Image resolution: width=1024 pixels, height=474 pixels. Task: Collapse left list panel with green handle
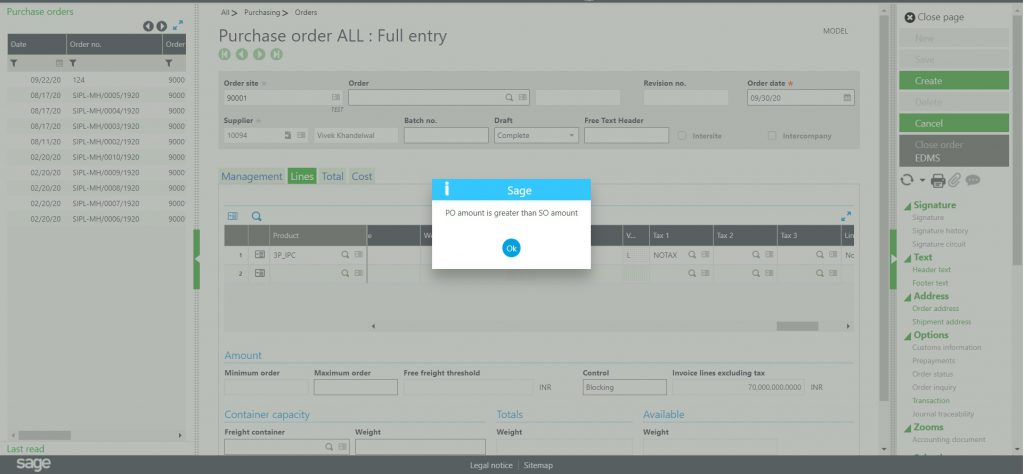[x=197, y=259]
